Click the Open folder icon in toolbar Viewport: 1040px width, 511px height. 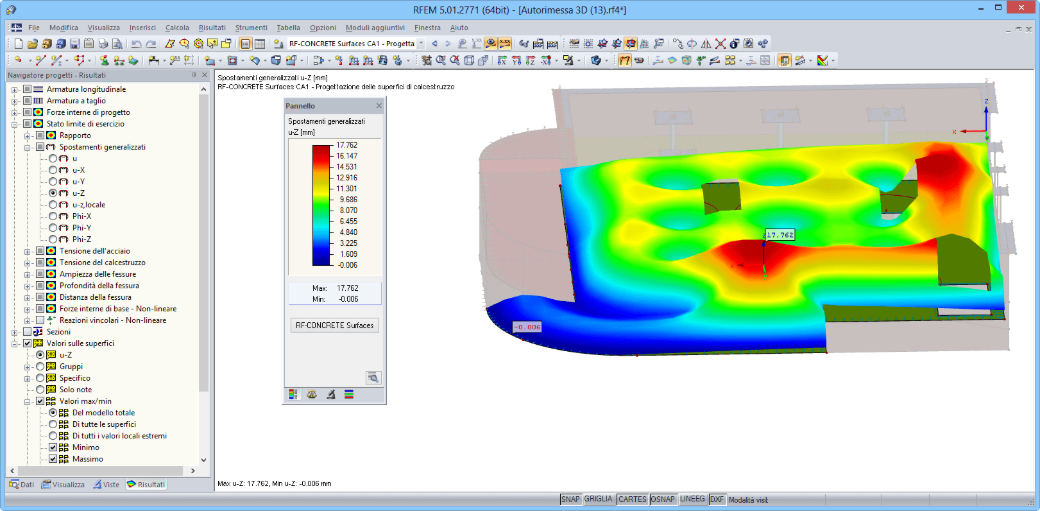pos(33,44)
